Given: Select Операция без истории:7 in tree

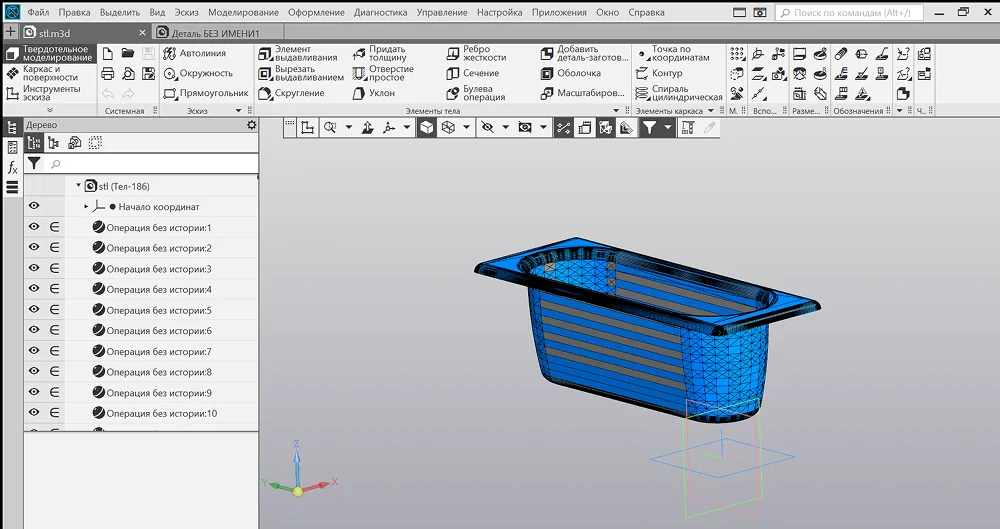Looking at the screenshot, I should 158,352.
